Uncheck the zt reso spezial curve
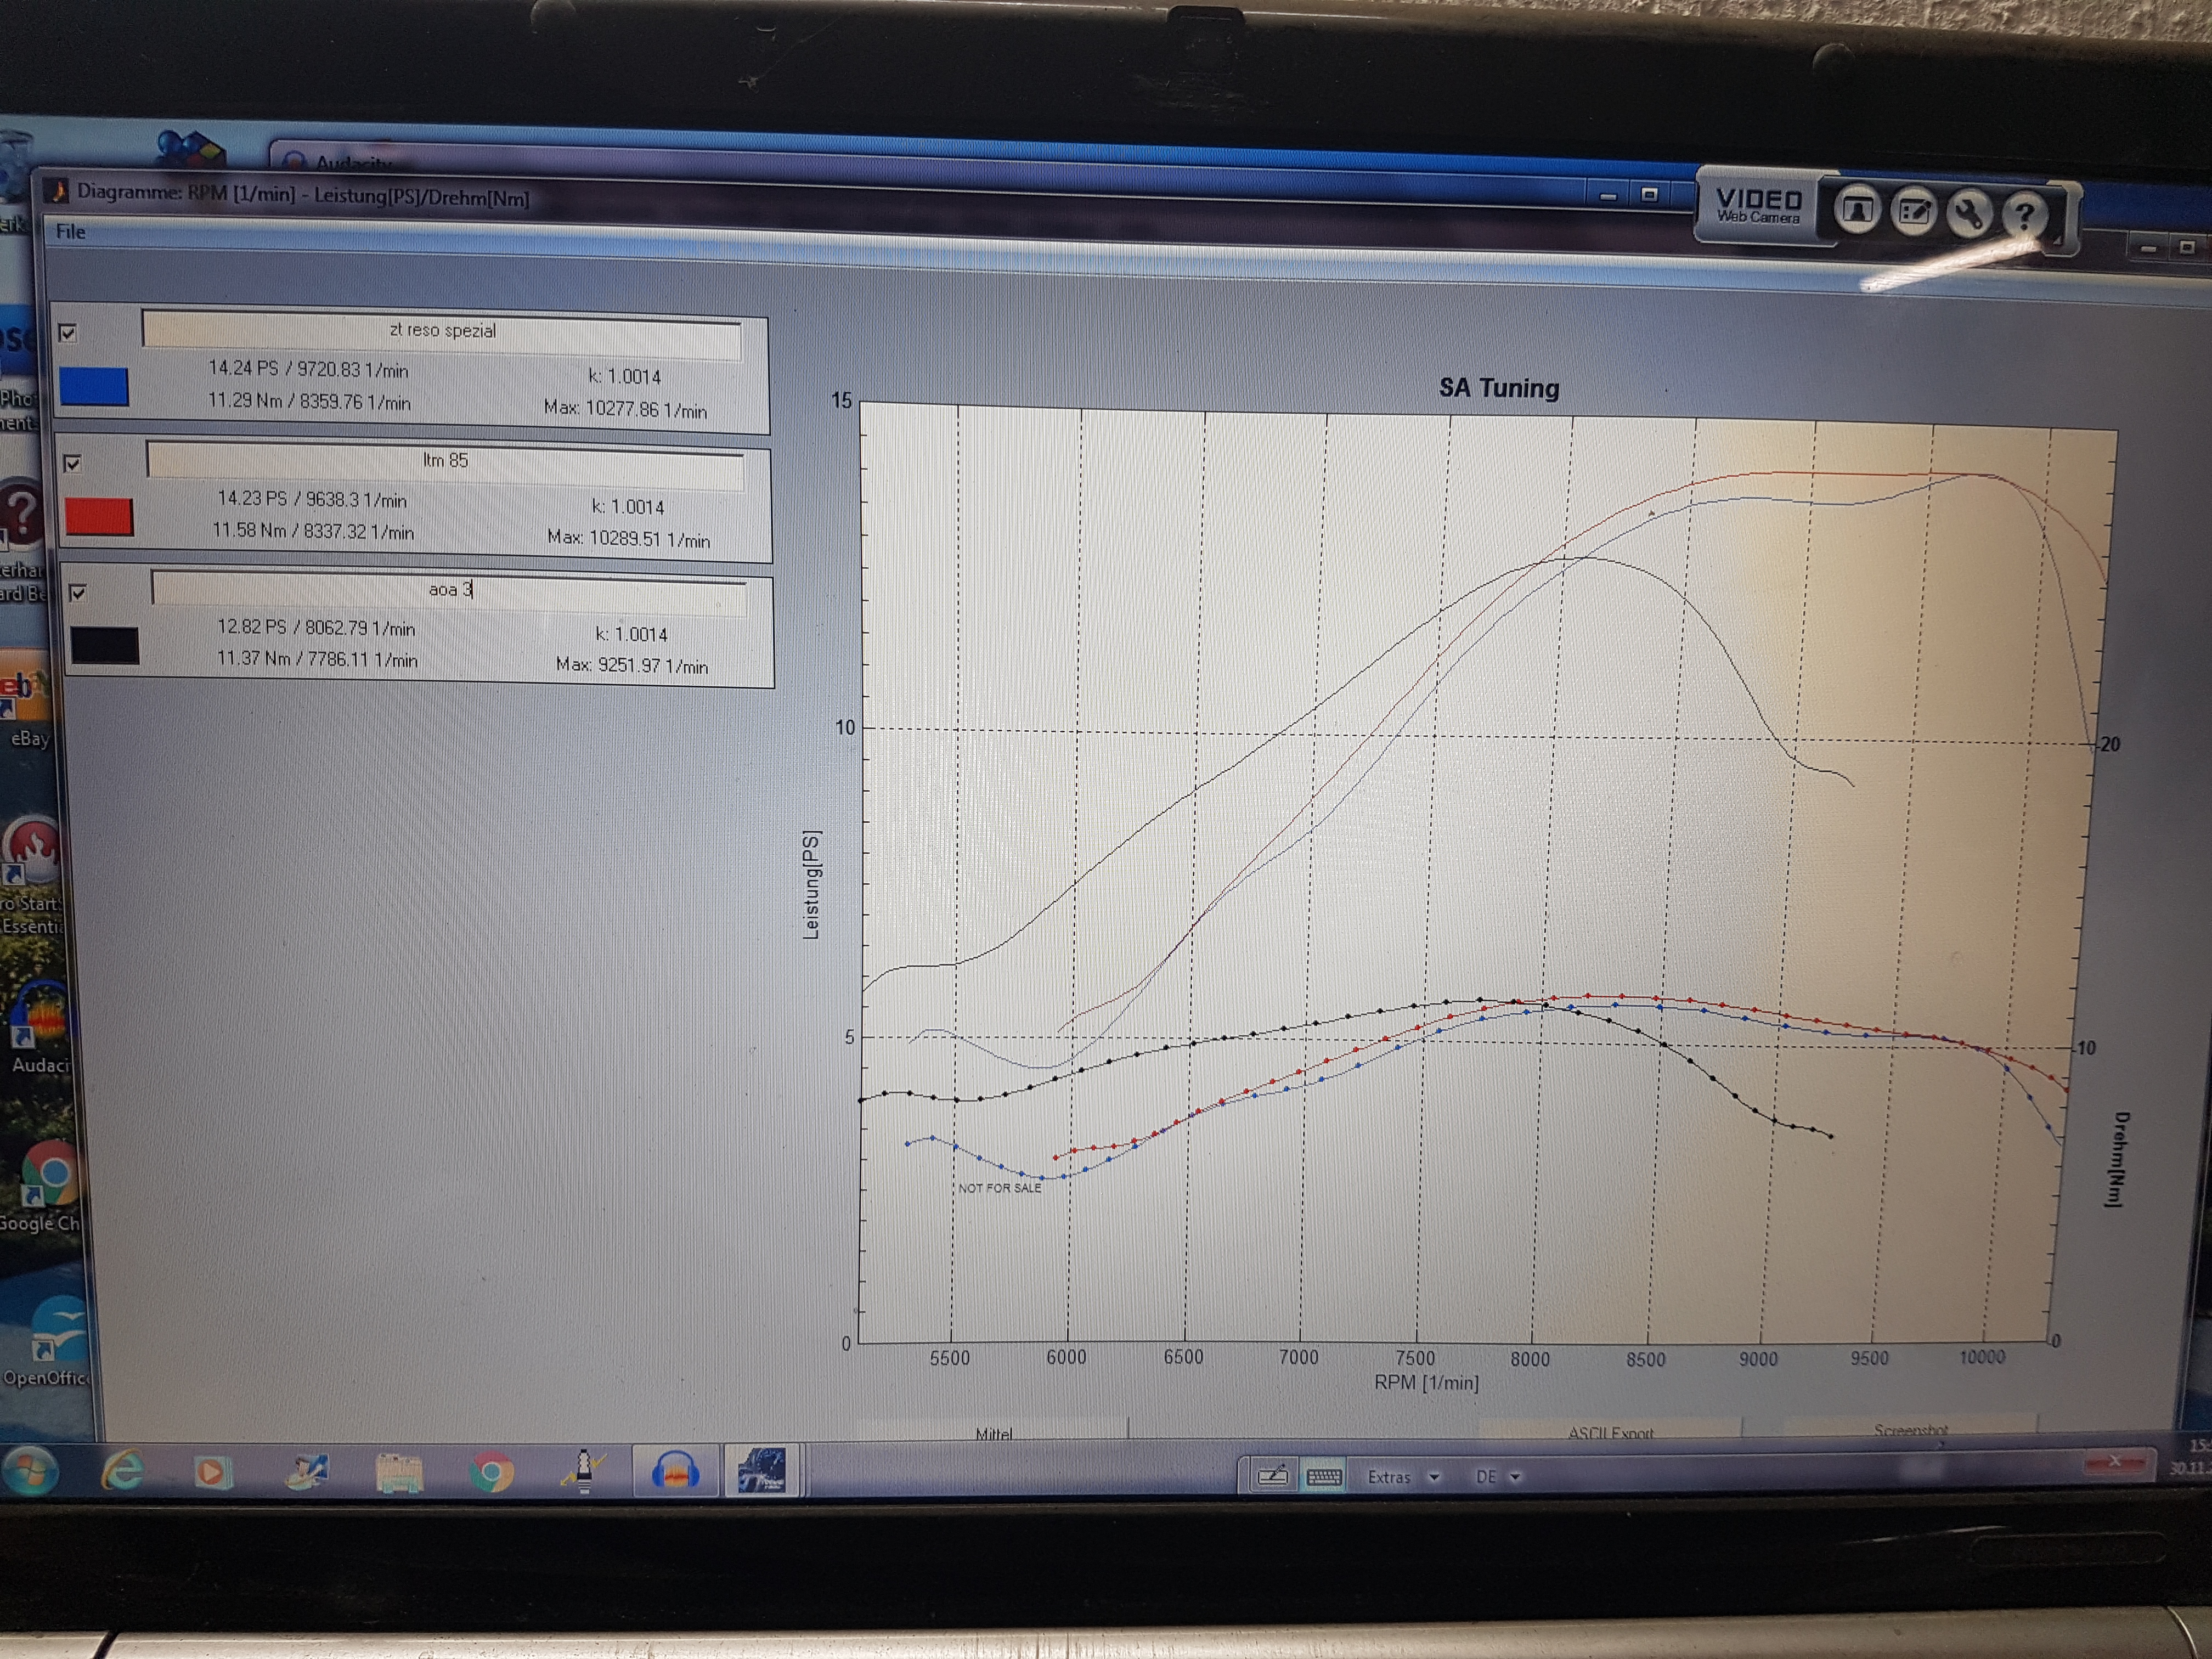This screenshot has height=1659, width=2212. (68, 333)
